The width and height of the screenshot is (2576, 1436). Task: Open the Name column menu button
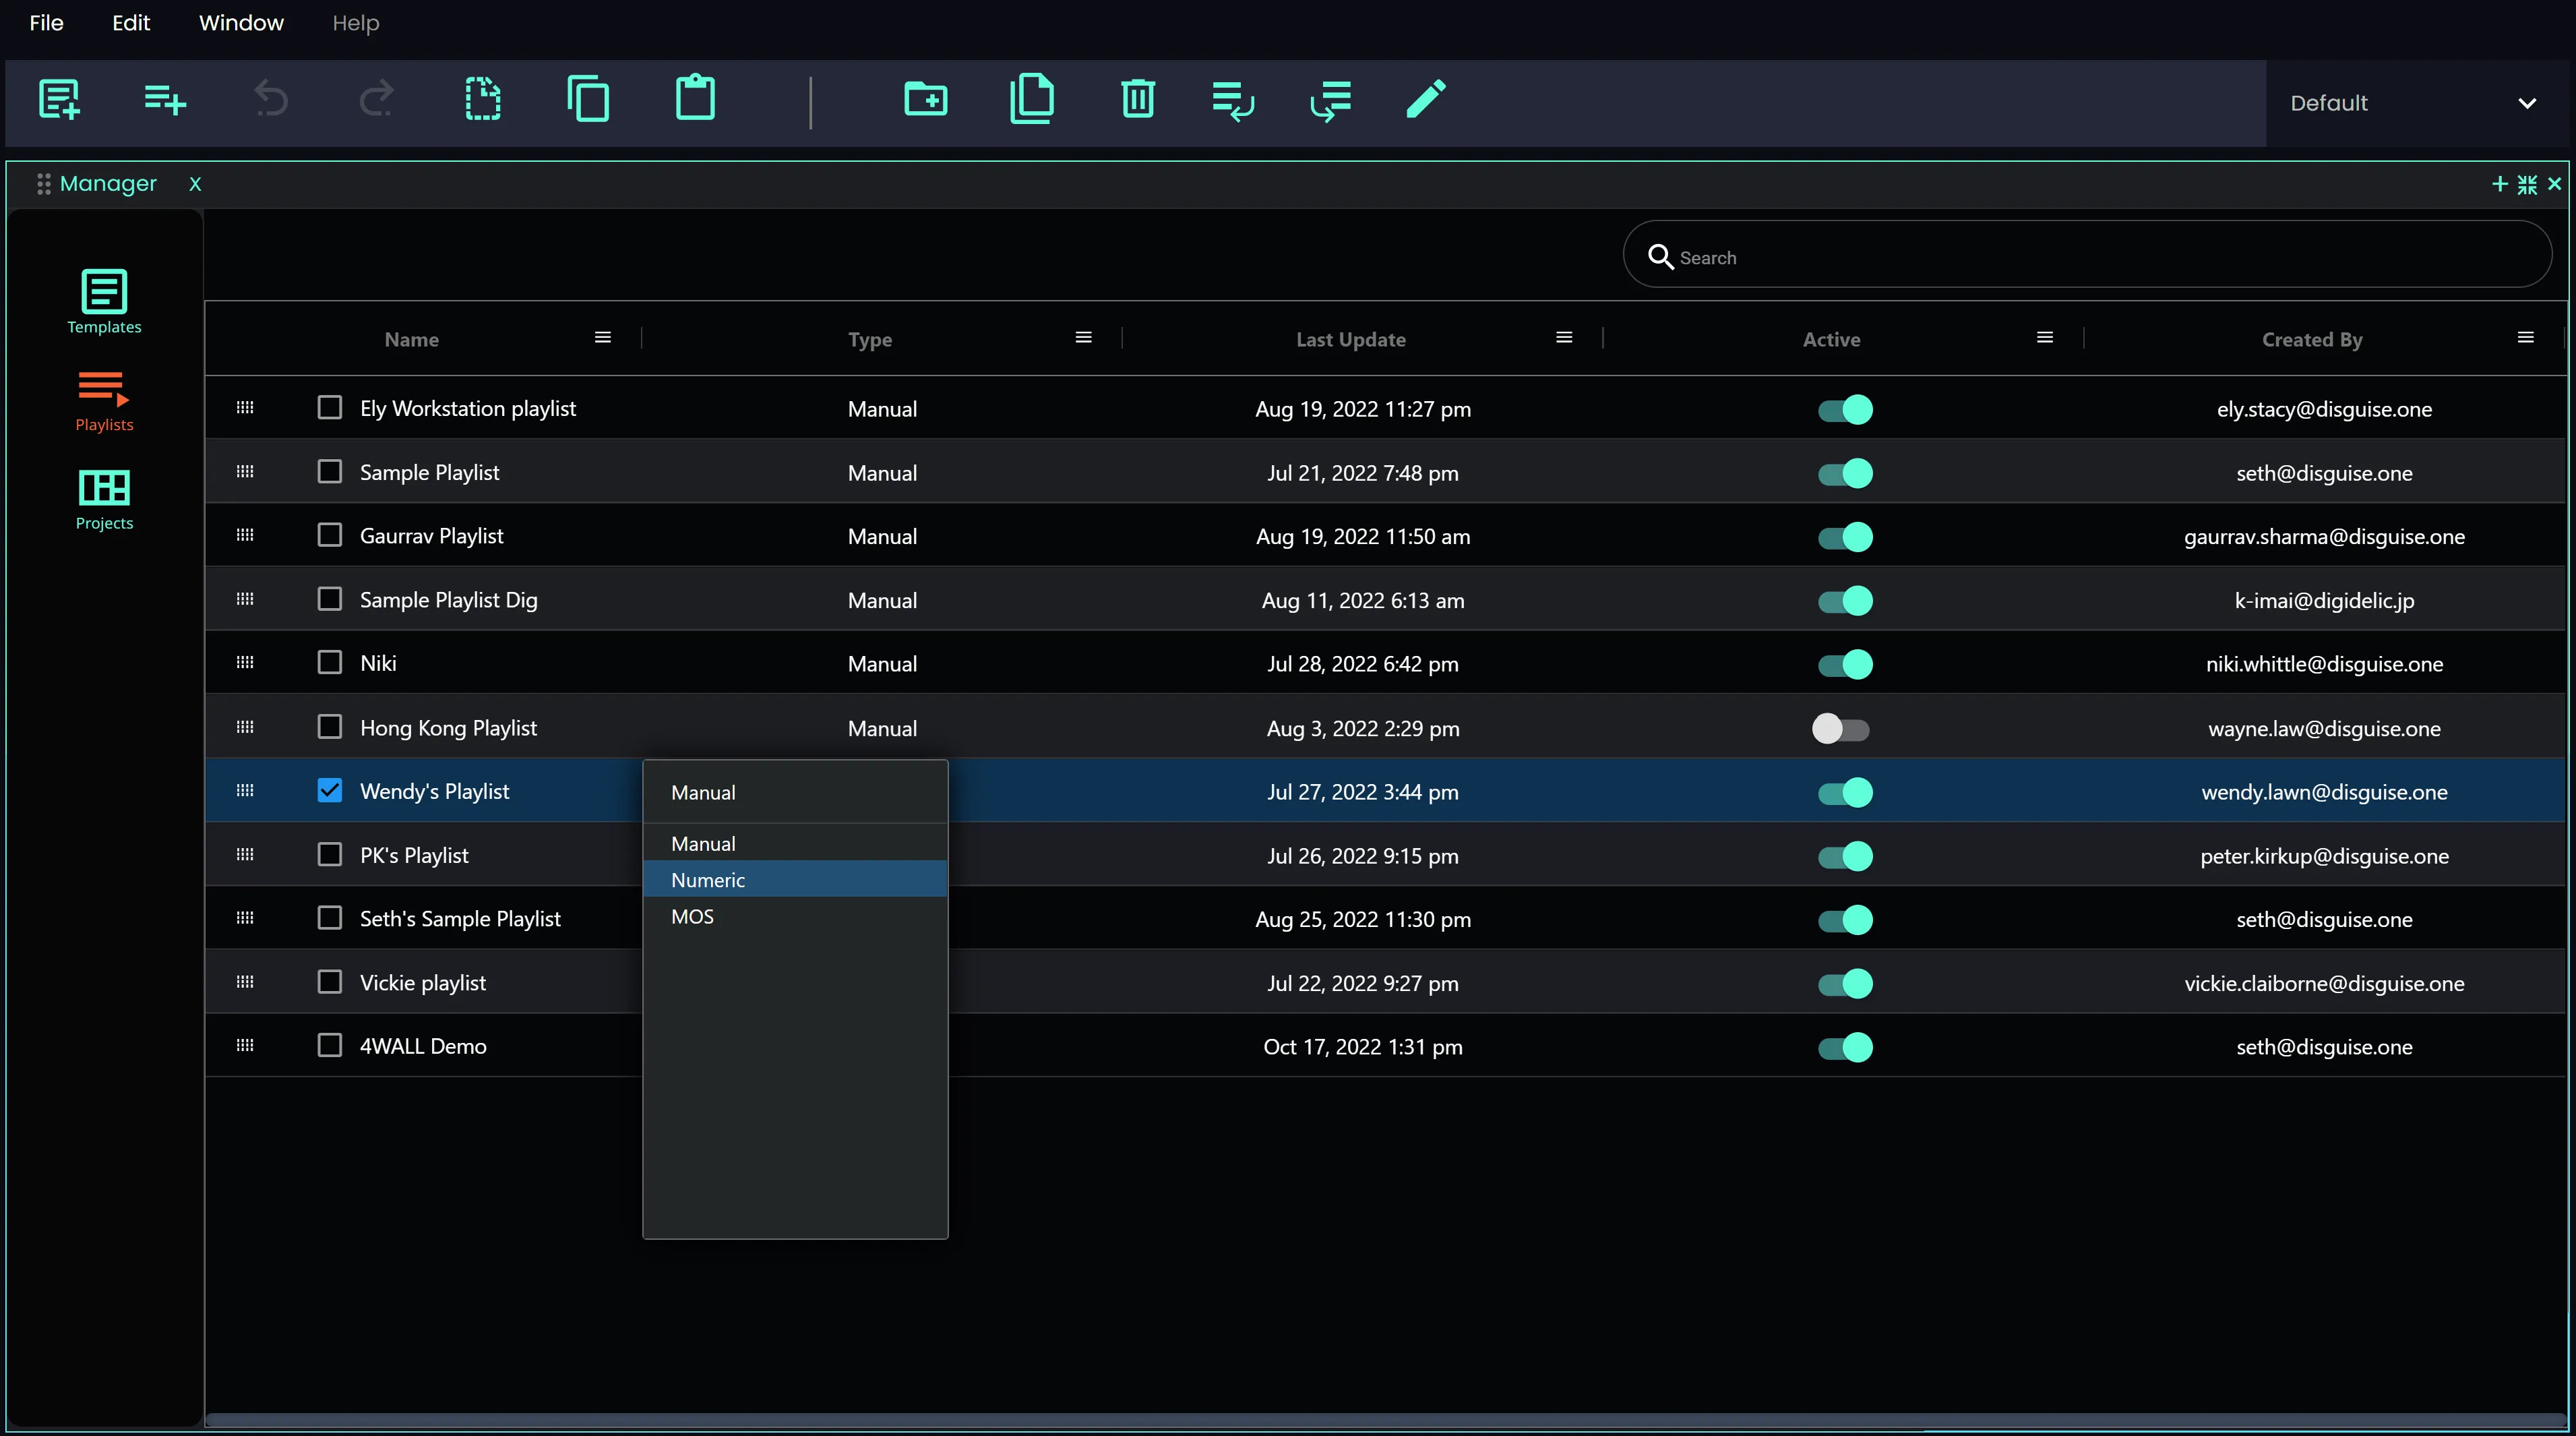[x=603, y=338]
